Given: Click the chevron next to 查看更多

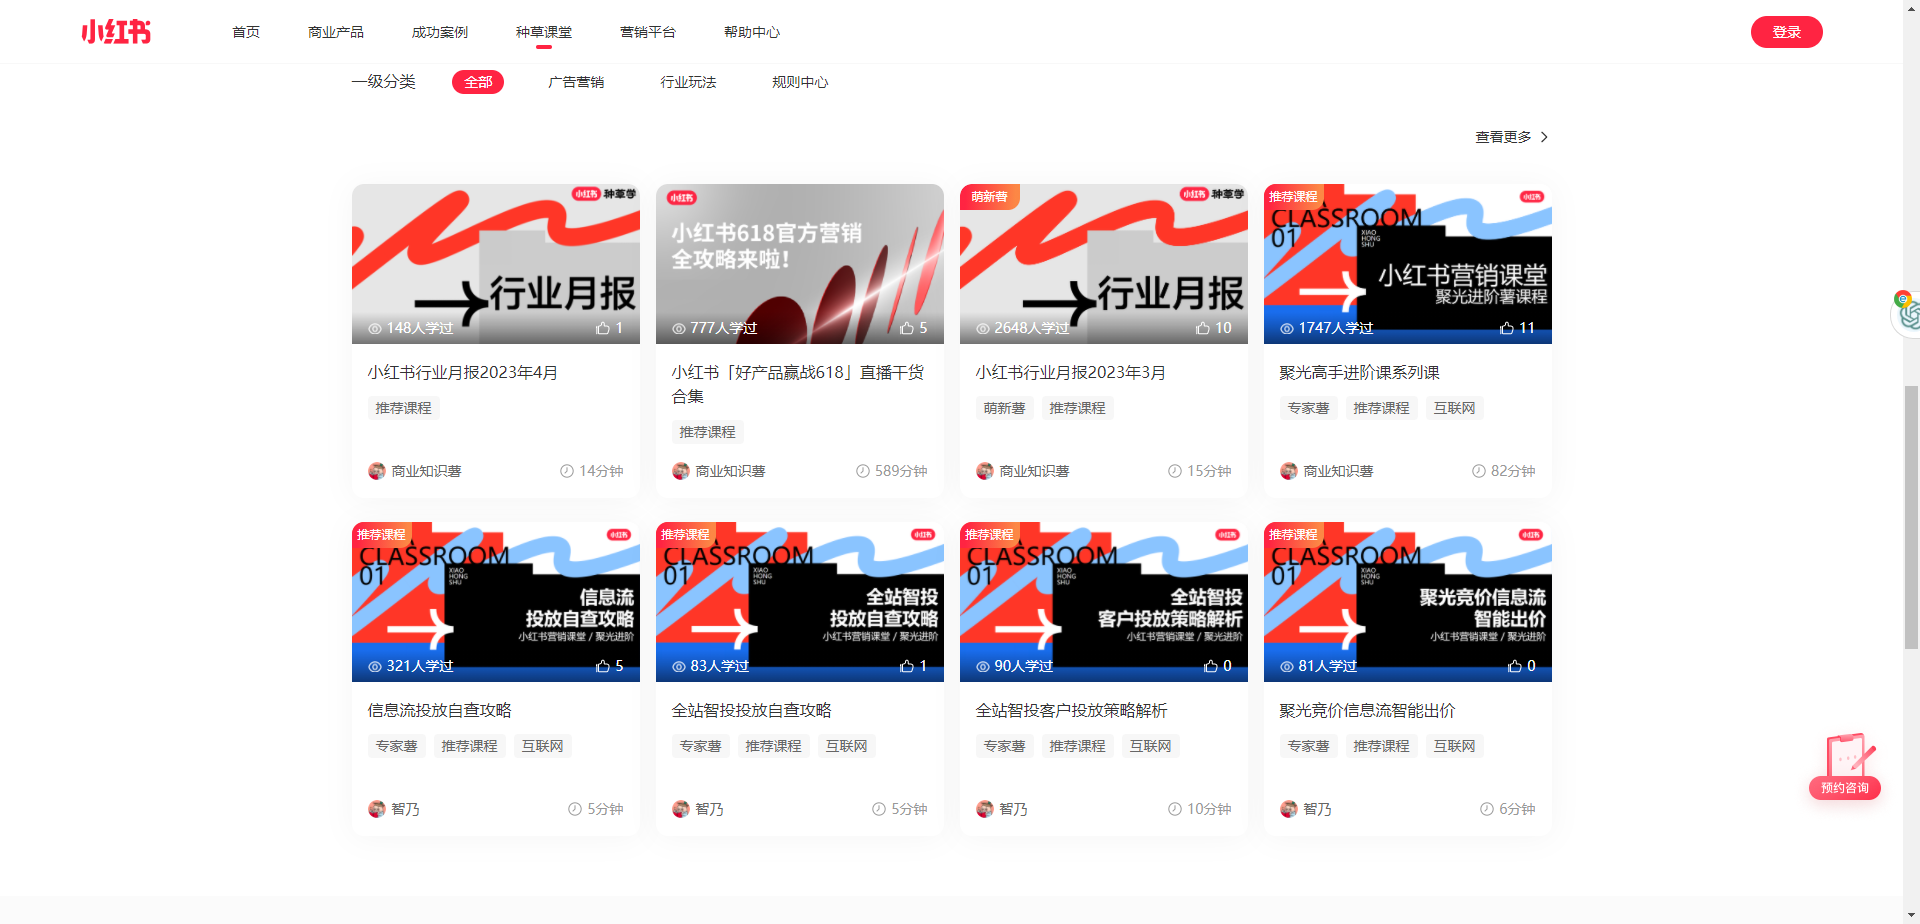Looking at the screenshot, I should [1544, 137].
